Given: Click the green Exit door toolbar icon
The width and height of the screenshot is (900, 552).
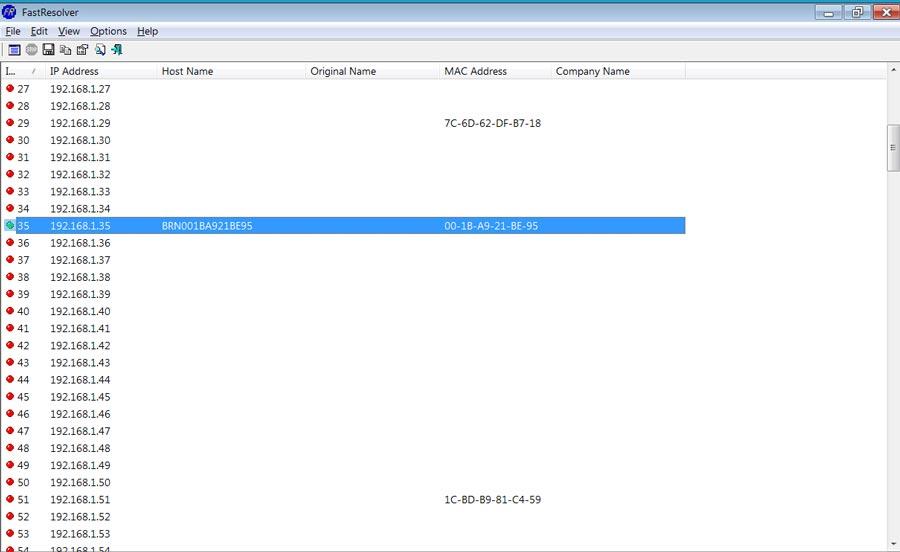Looking at the screenshot, I should 117,50.
